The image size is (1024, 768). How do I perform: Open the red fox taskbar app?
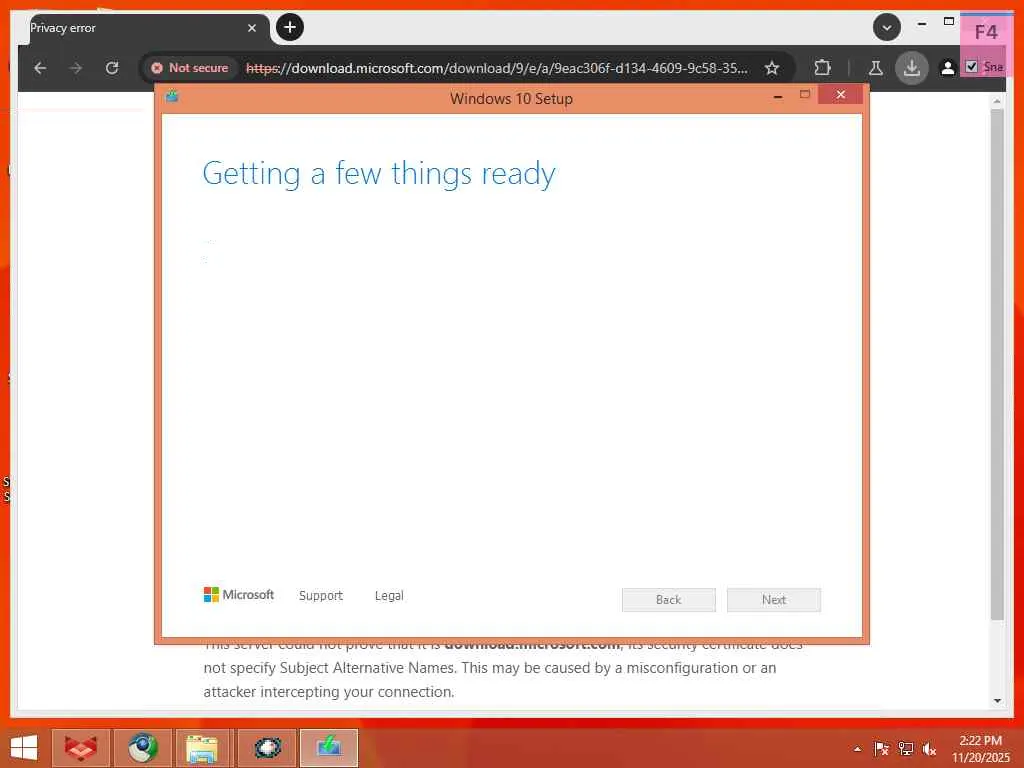click(x=81, y=748)
